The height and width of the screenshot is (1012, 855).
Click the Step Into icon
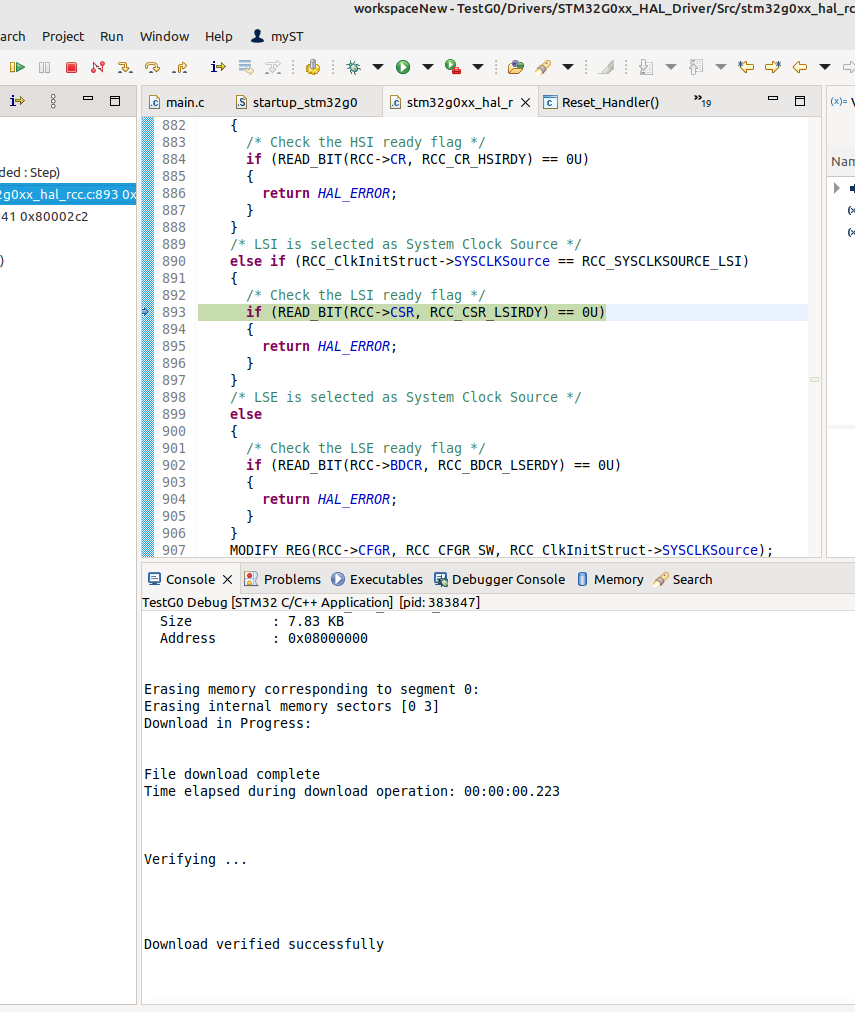[126, 67]
